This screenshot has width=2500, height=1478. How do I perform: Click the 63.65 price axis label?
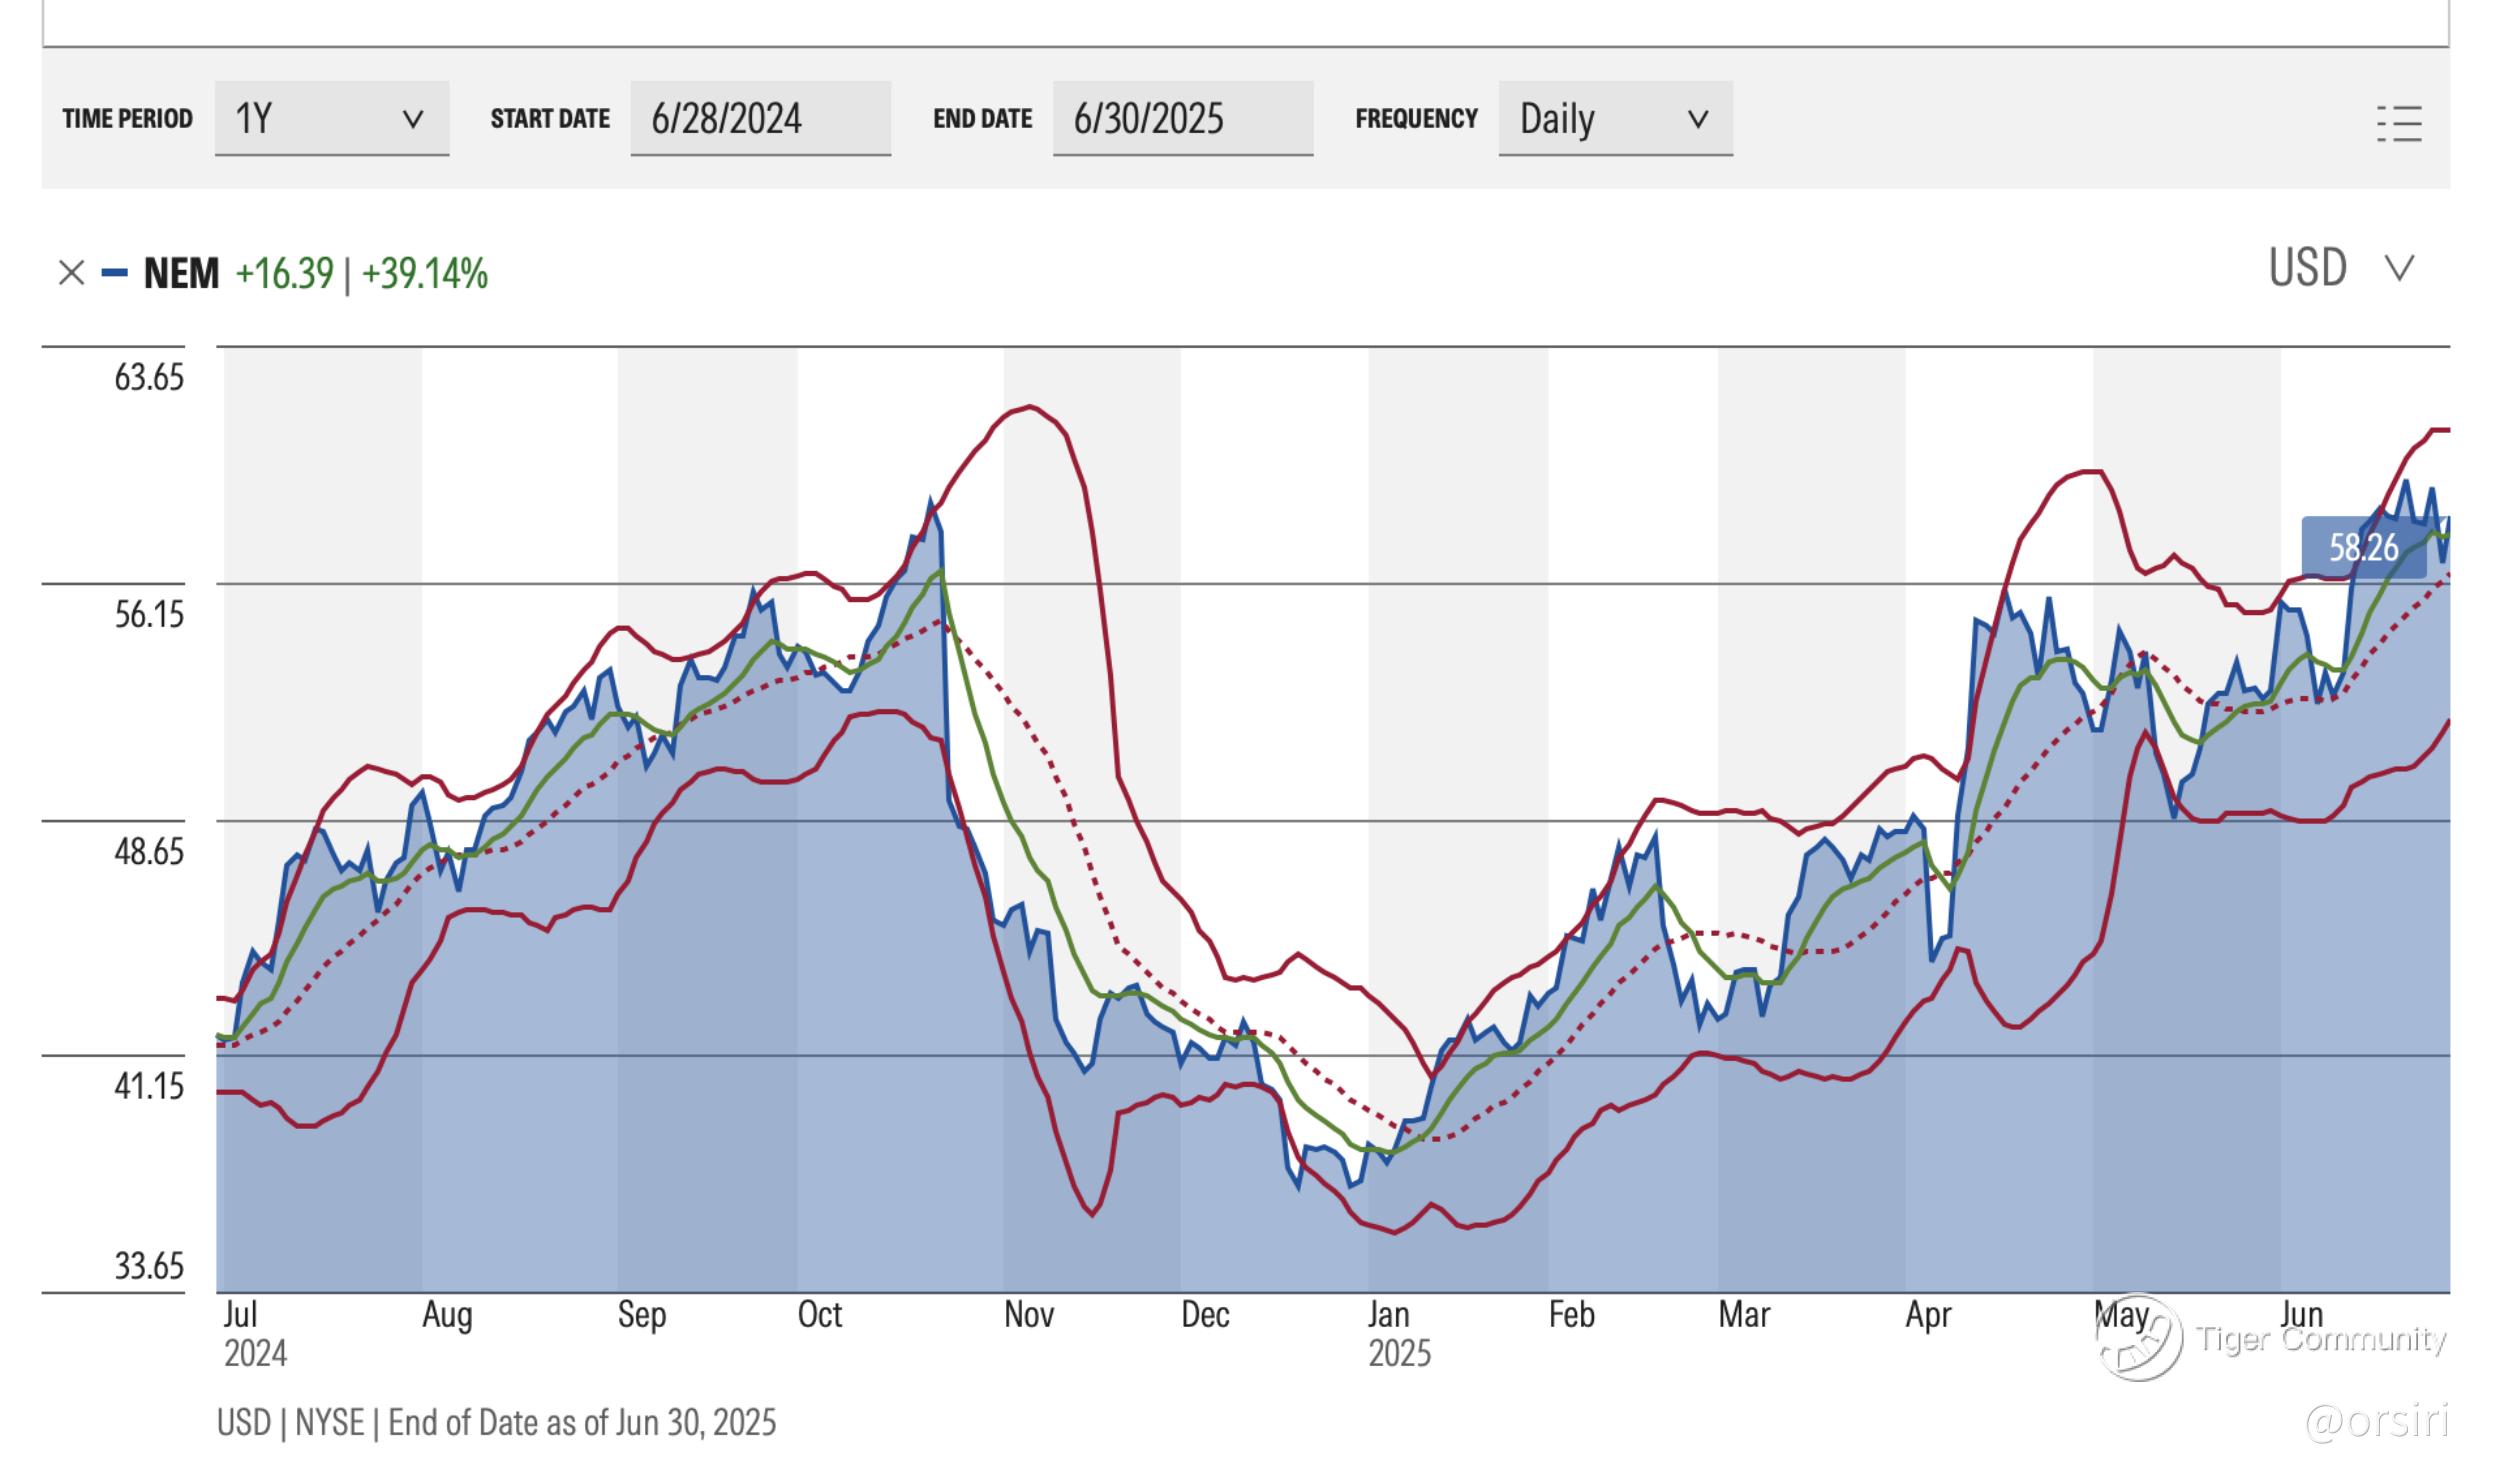pyautogui.click(x=149, y=378)
